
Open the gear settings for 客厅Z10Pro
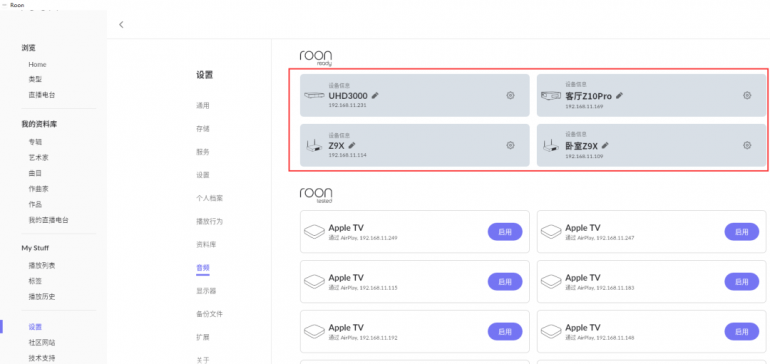point(747,95)
